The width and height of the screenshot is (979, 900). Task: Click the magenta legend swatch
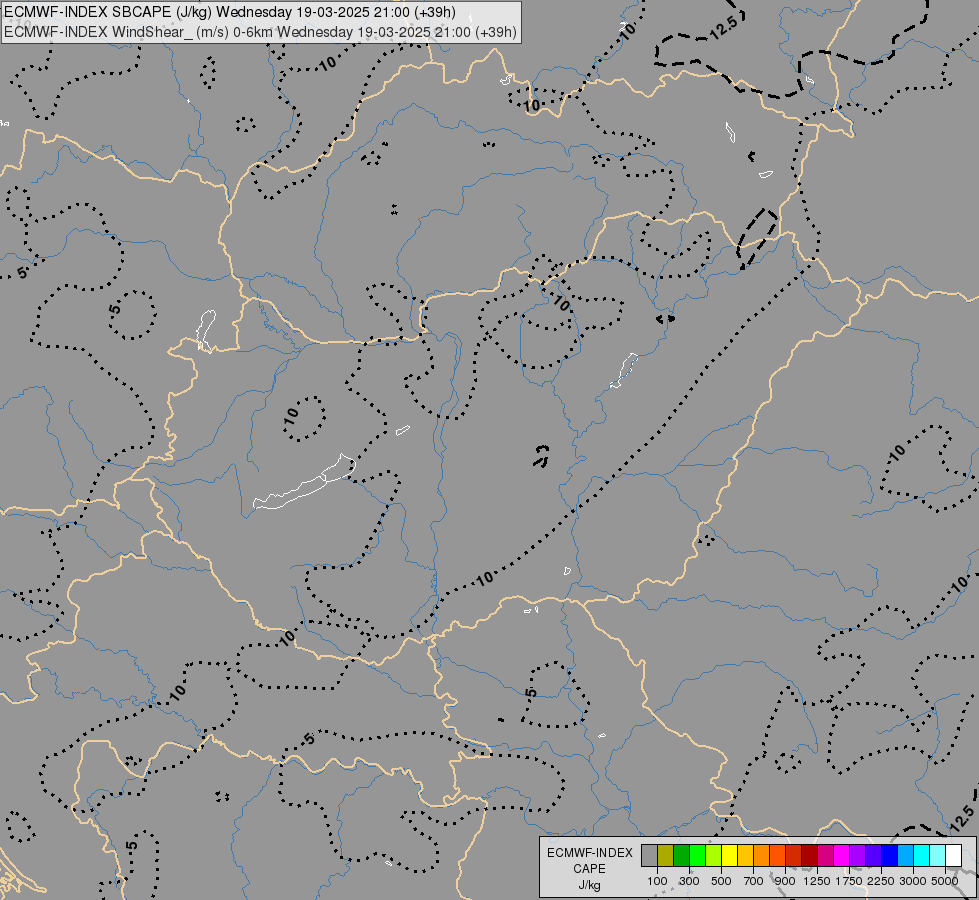pyautogui.click(x=842, y=855)
